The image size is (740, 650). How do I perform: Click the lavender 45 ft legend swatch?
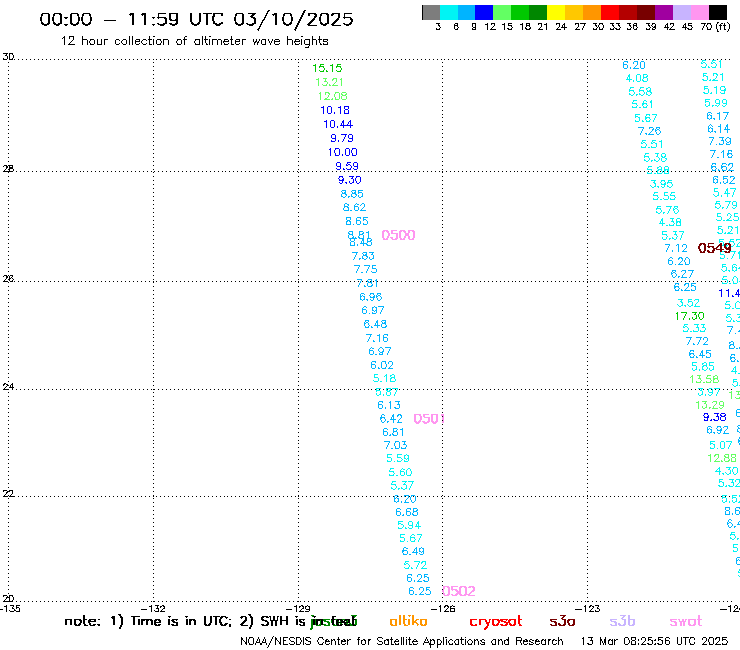coord(682,12)
